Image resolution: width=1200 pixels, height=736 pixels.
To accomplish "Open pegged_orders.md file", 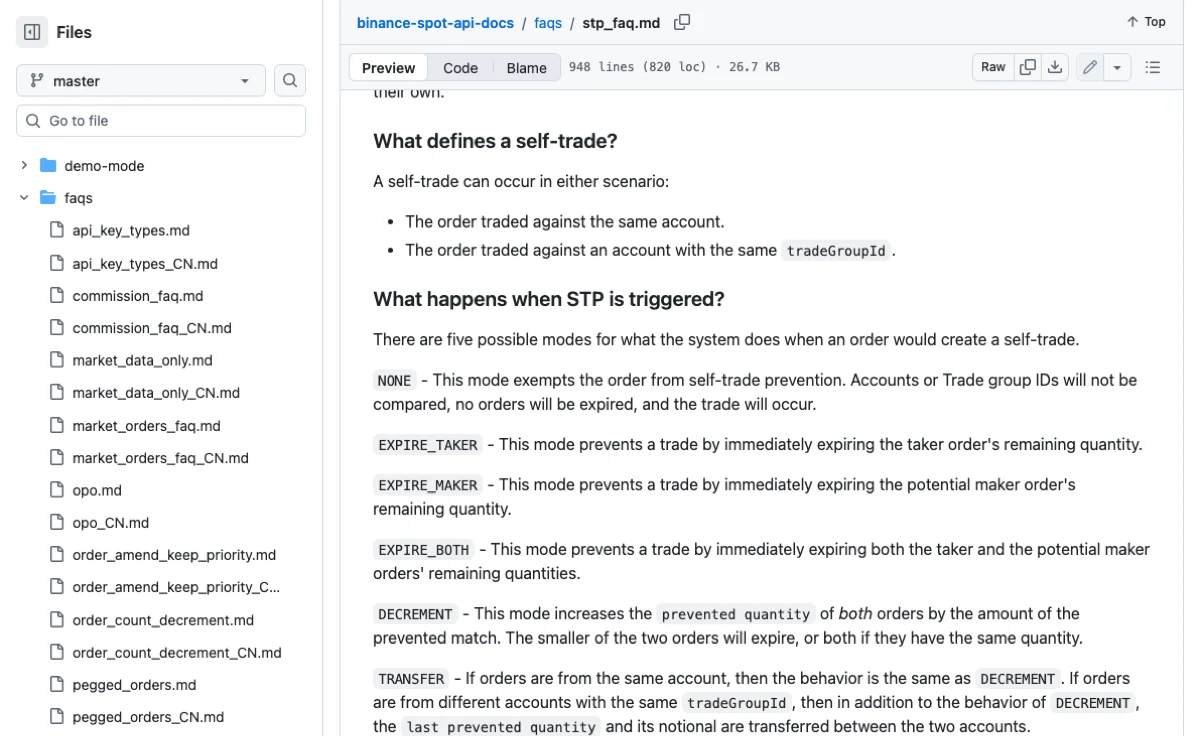I will (x=134, y=685).
